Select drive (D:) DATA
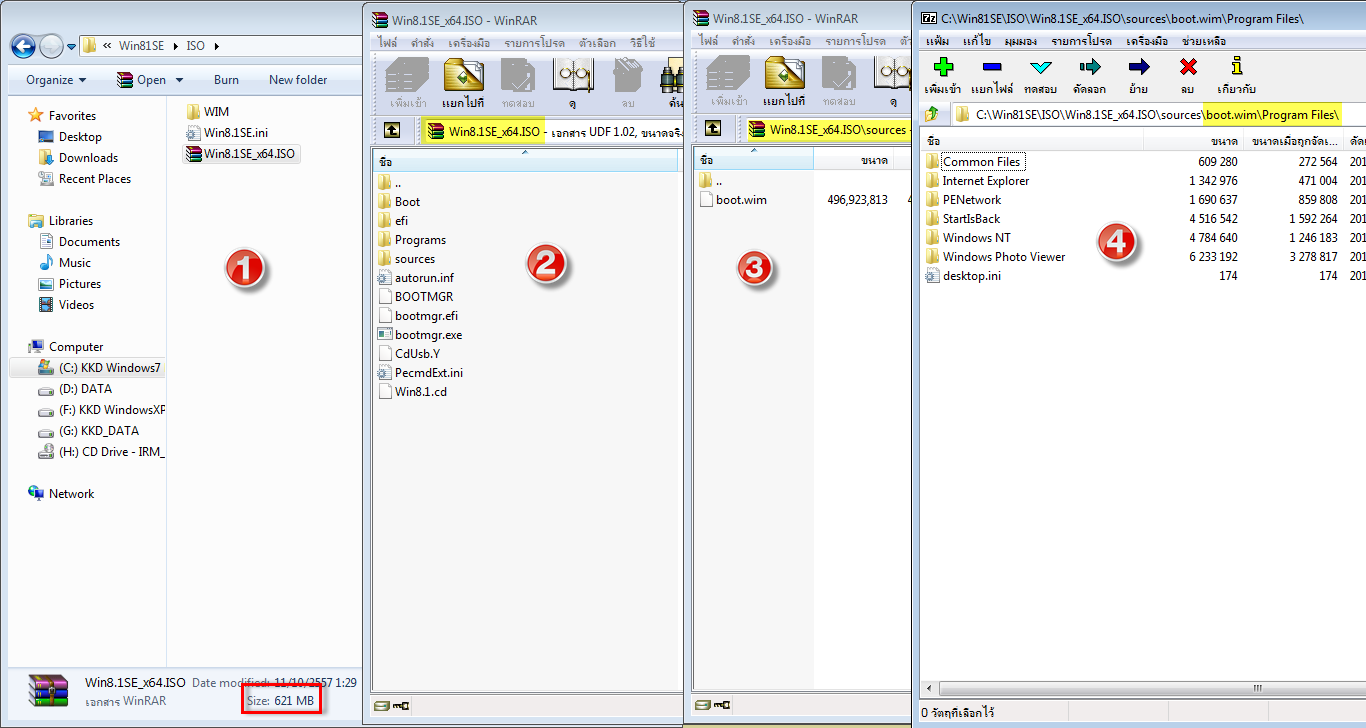 [x=85, y=388]
